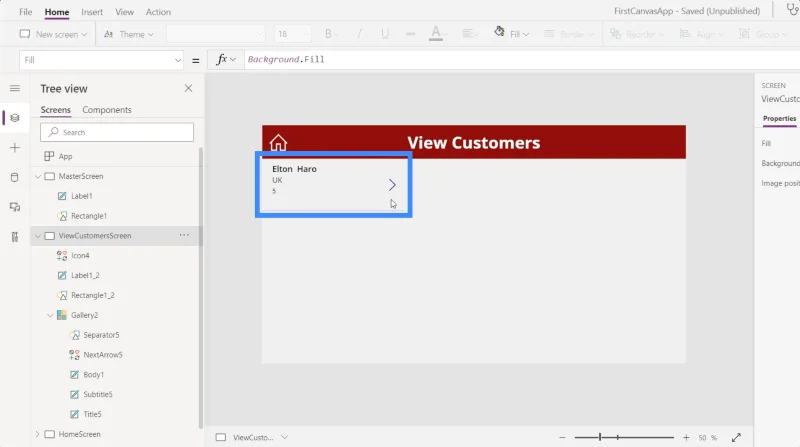Select Subtitle5 in the tree view
The image size is (800, 447).
click(x=97, y=394)
